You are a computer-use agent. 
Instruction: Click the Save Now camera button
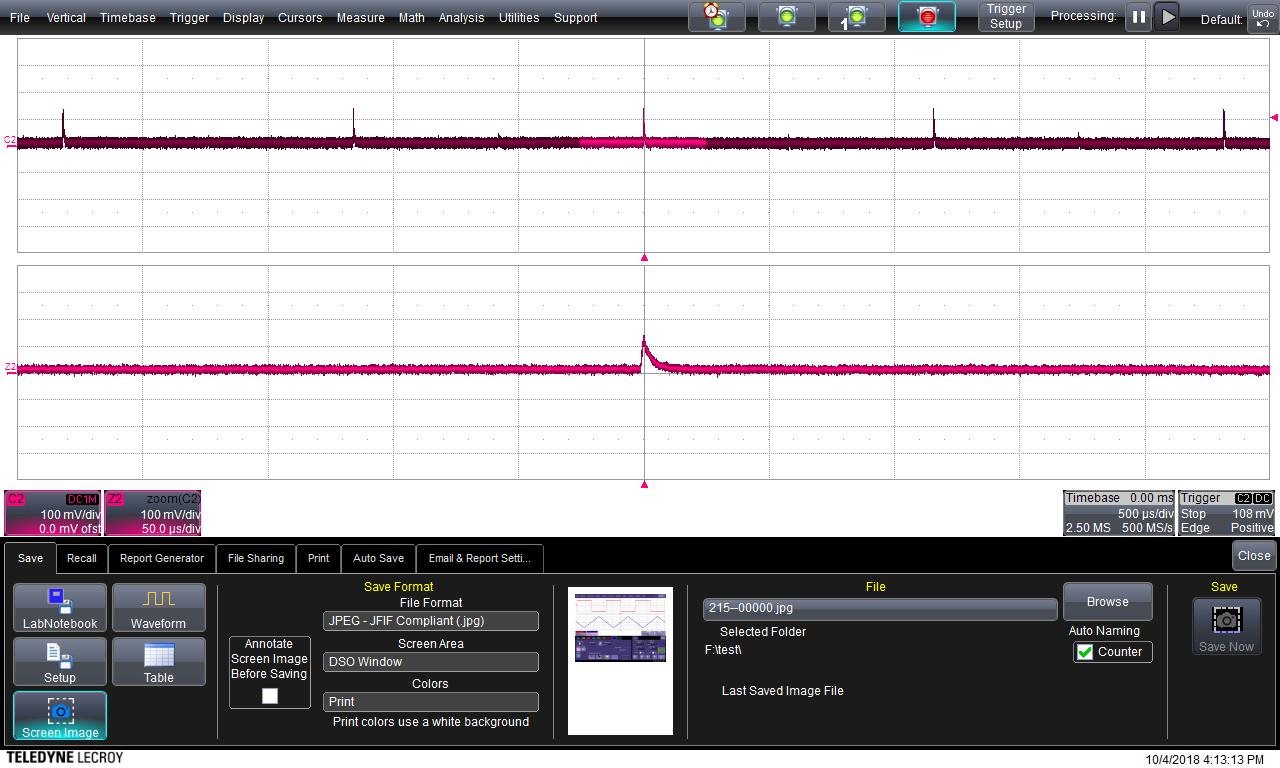[1226, 628]
